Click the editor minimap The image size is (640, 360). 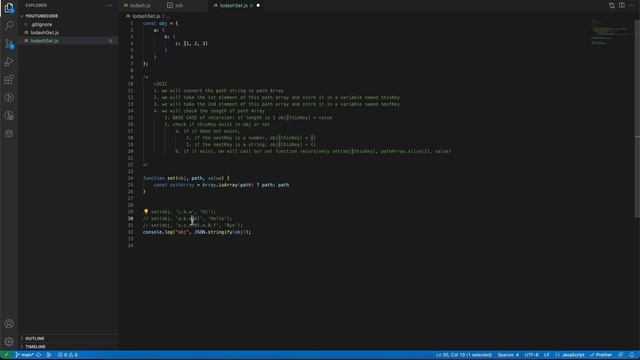click(x=611, y=33)
